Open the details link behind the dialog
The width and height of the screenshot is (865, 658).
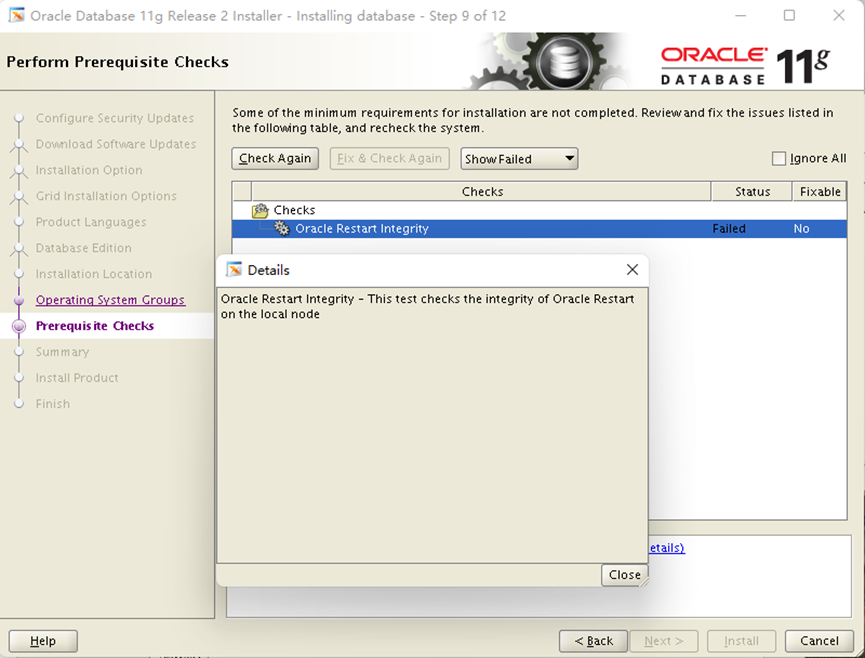pyautogui.click(x=666, y=548)
